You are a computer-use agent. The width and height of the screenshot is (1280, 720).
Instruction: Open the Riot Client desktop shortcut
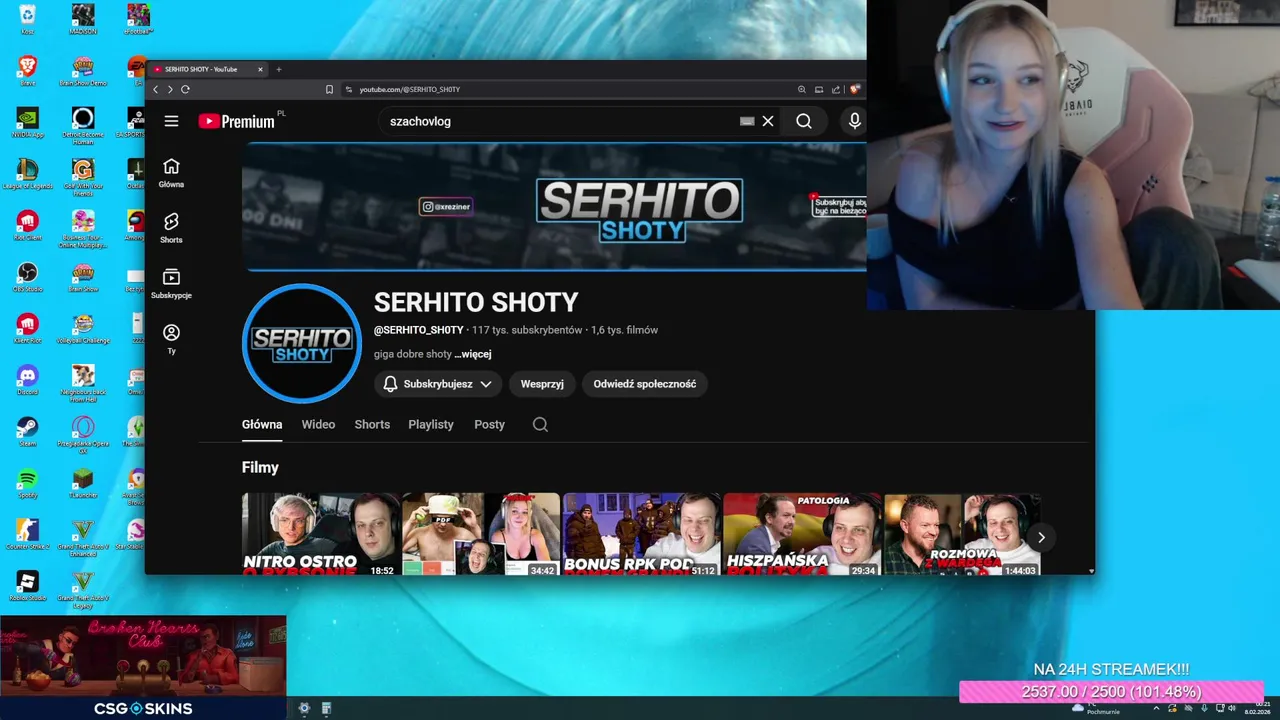27,224
